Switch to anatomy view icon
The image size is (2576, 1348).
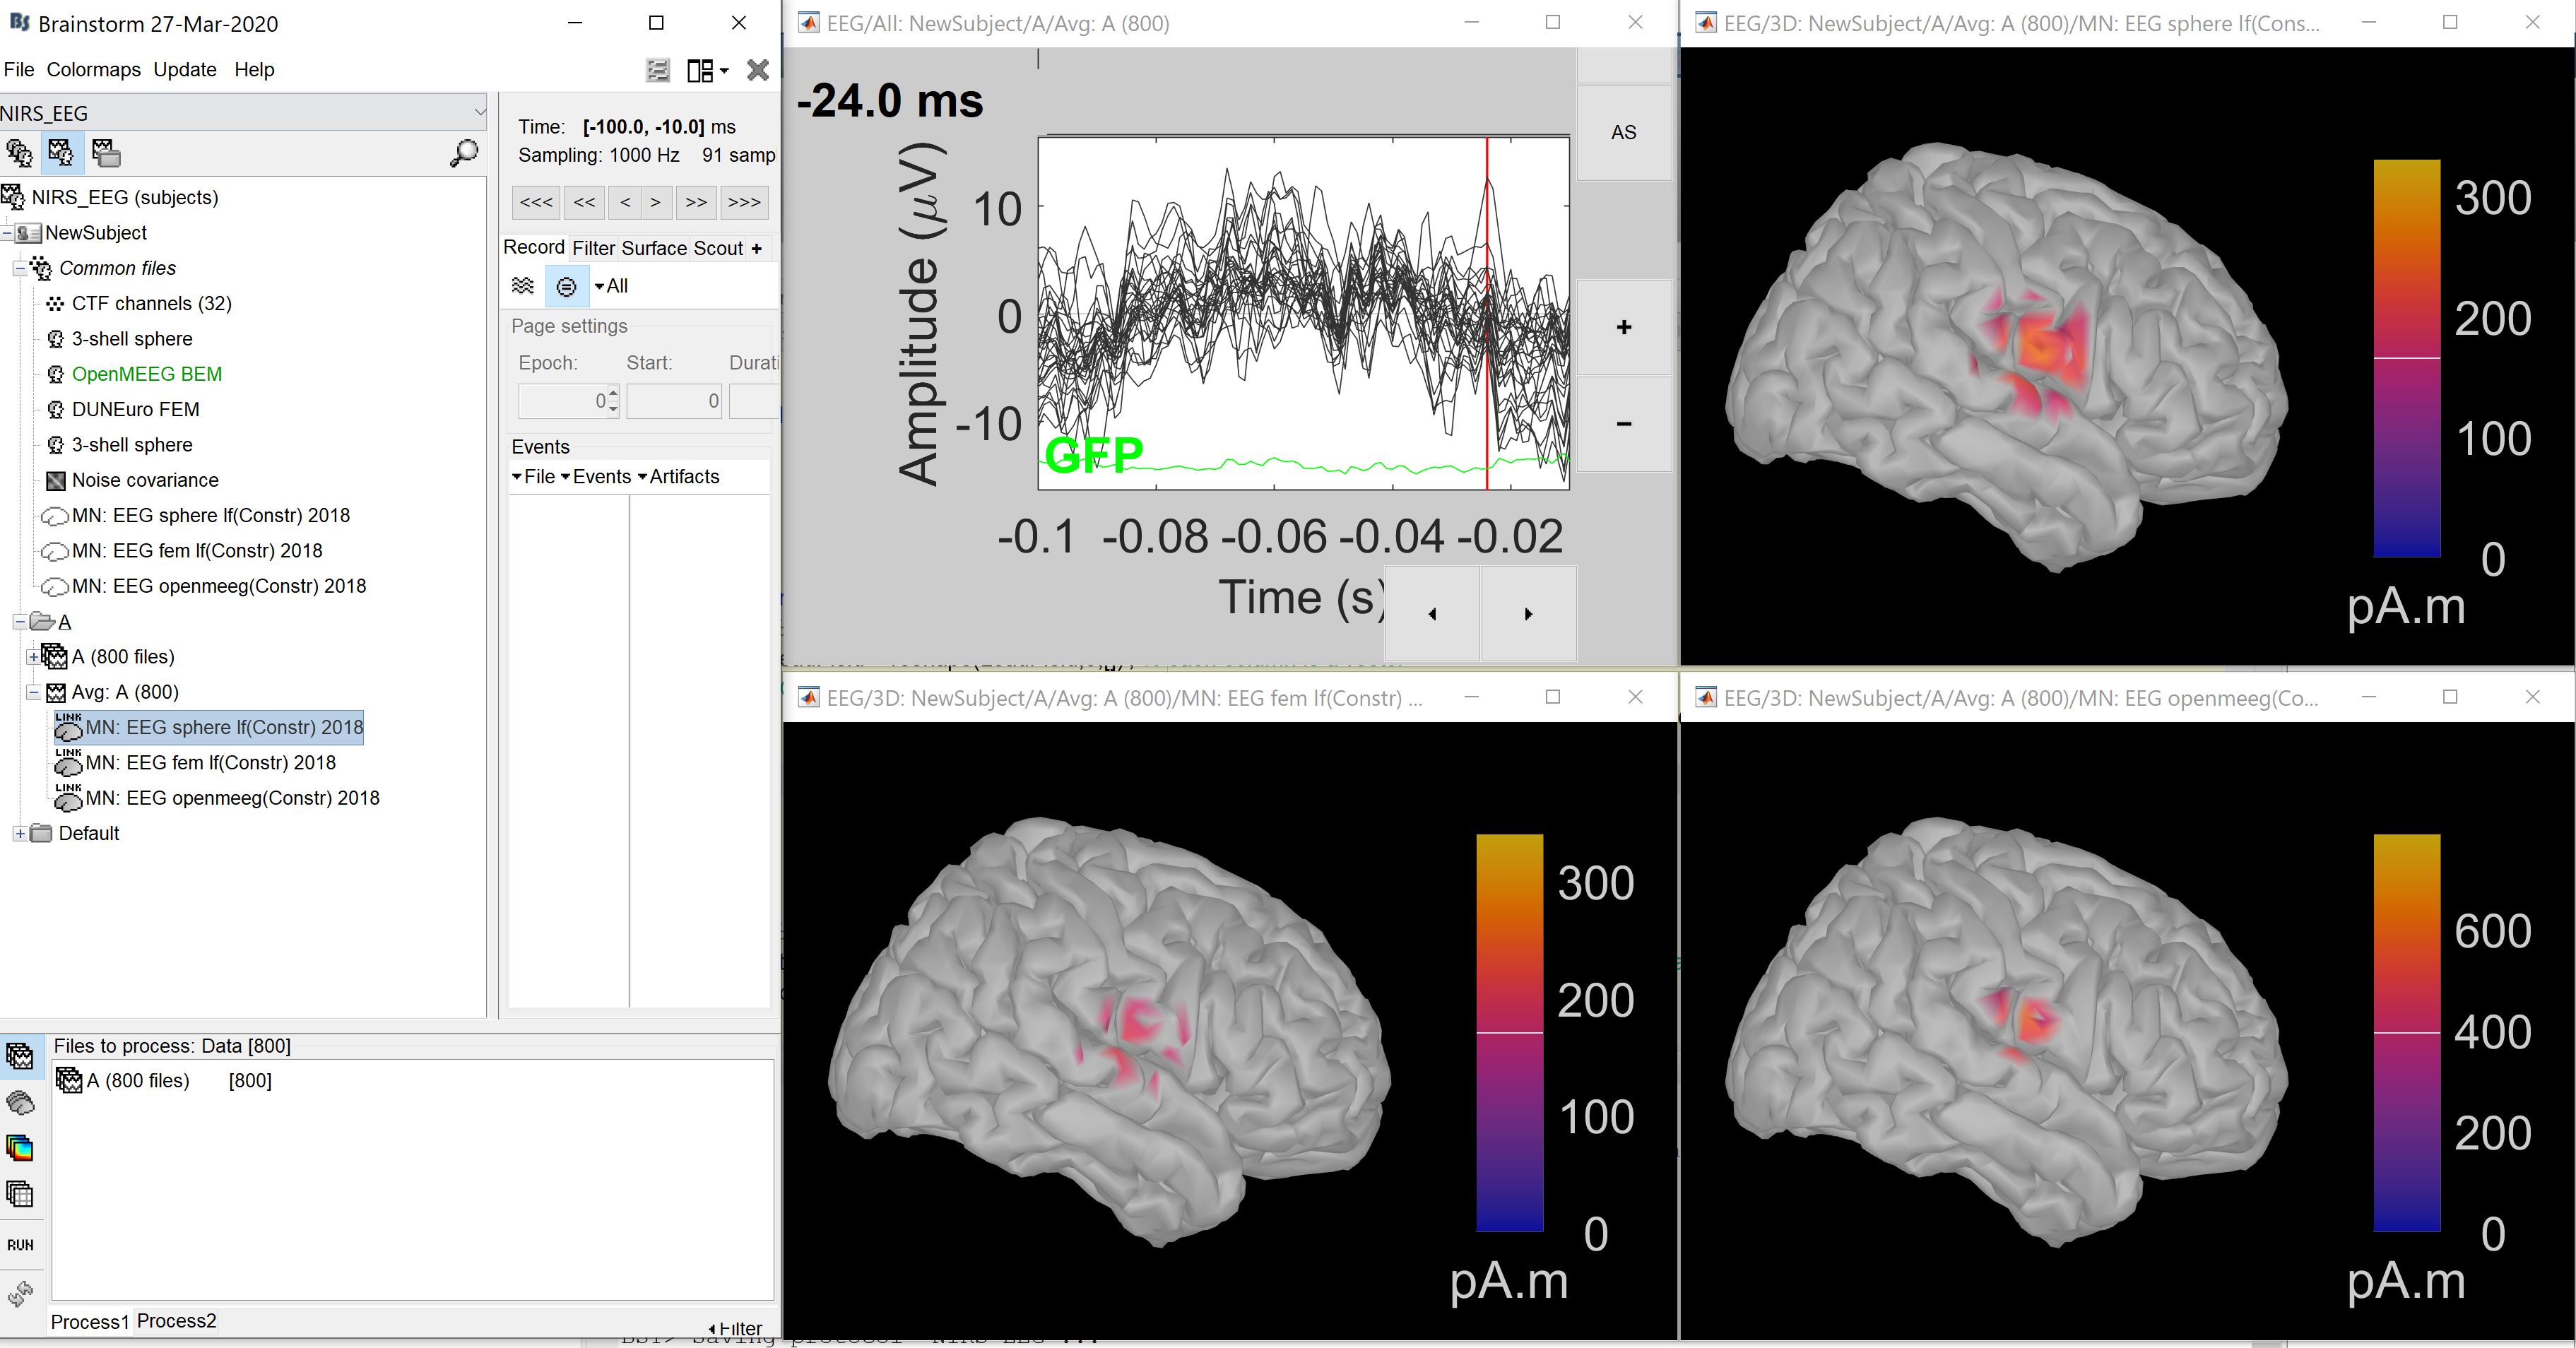[x=19, y=153]
